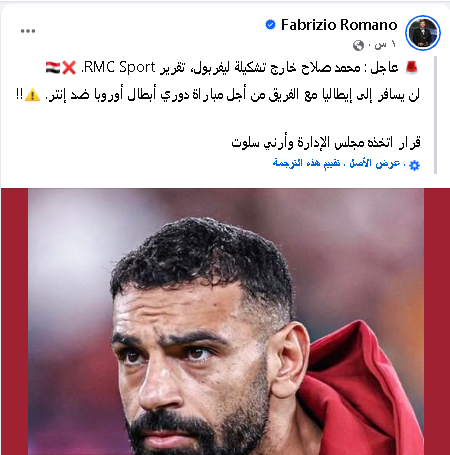Viewport: 450px width, 455px height.
Task: Open the three-dots post options menu
Action: pyautogui.click(x=28, y=31)
